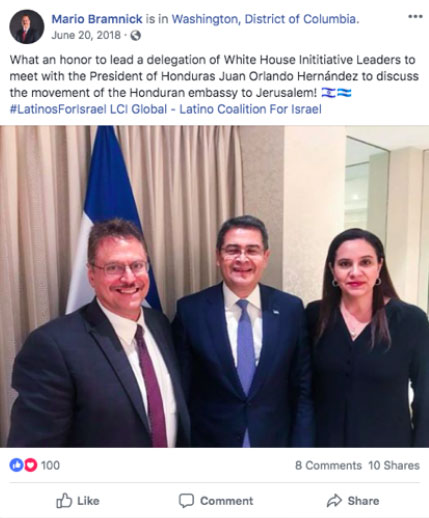Click the red heart reaction icon
The height and width of the screenshot is (518, 429).
click(x=30, y=465)
